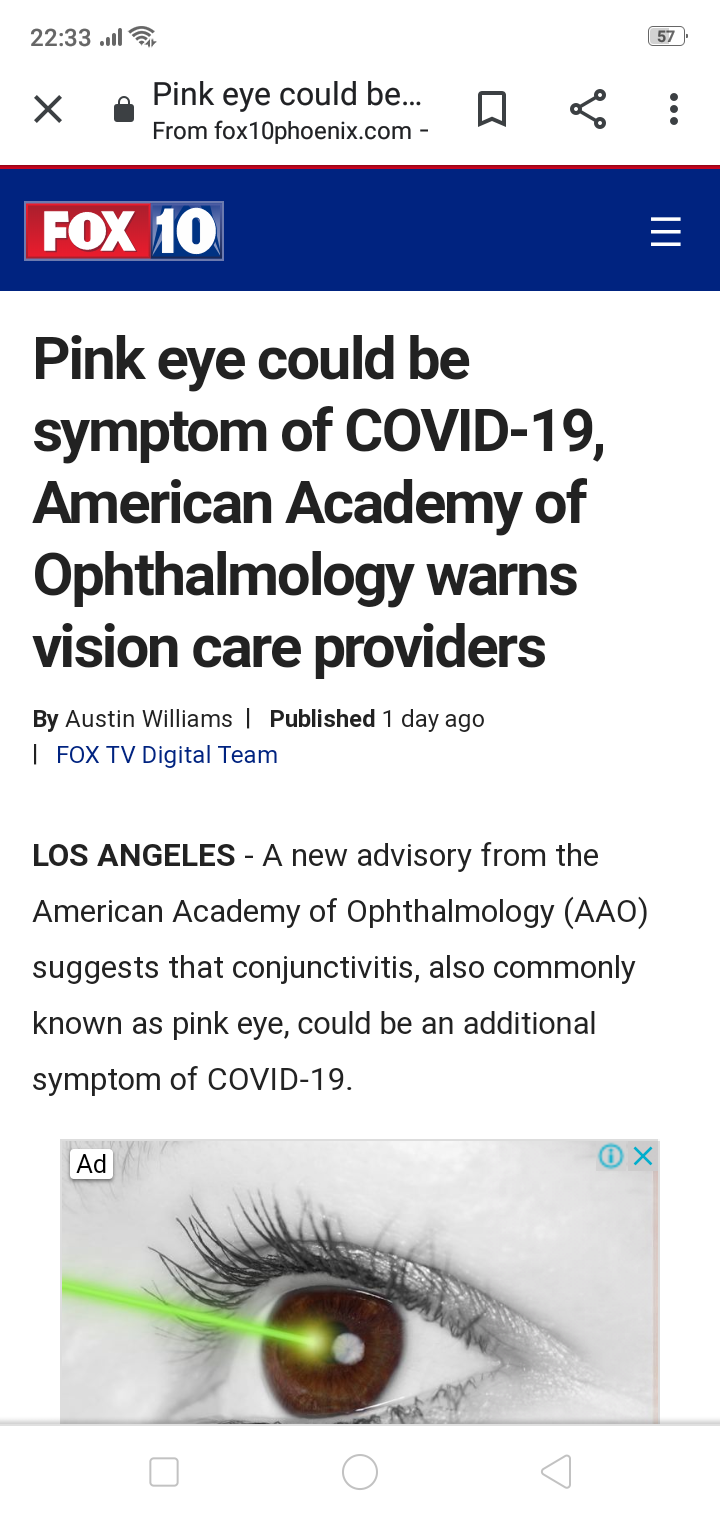Image resolution: width=720 pixels, height=1520 pixels.
Task: Open the three-dot overflow menu
Action: click(674, 109)
